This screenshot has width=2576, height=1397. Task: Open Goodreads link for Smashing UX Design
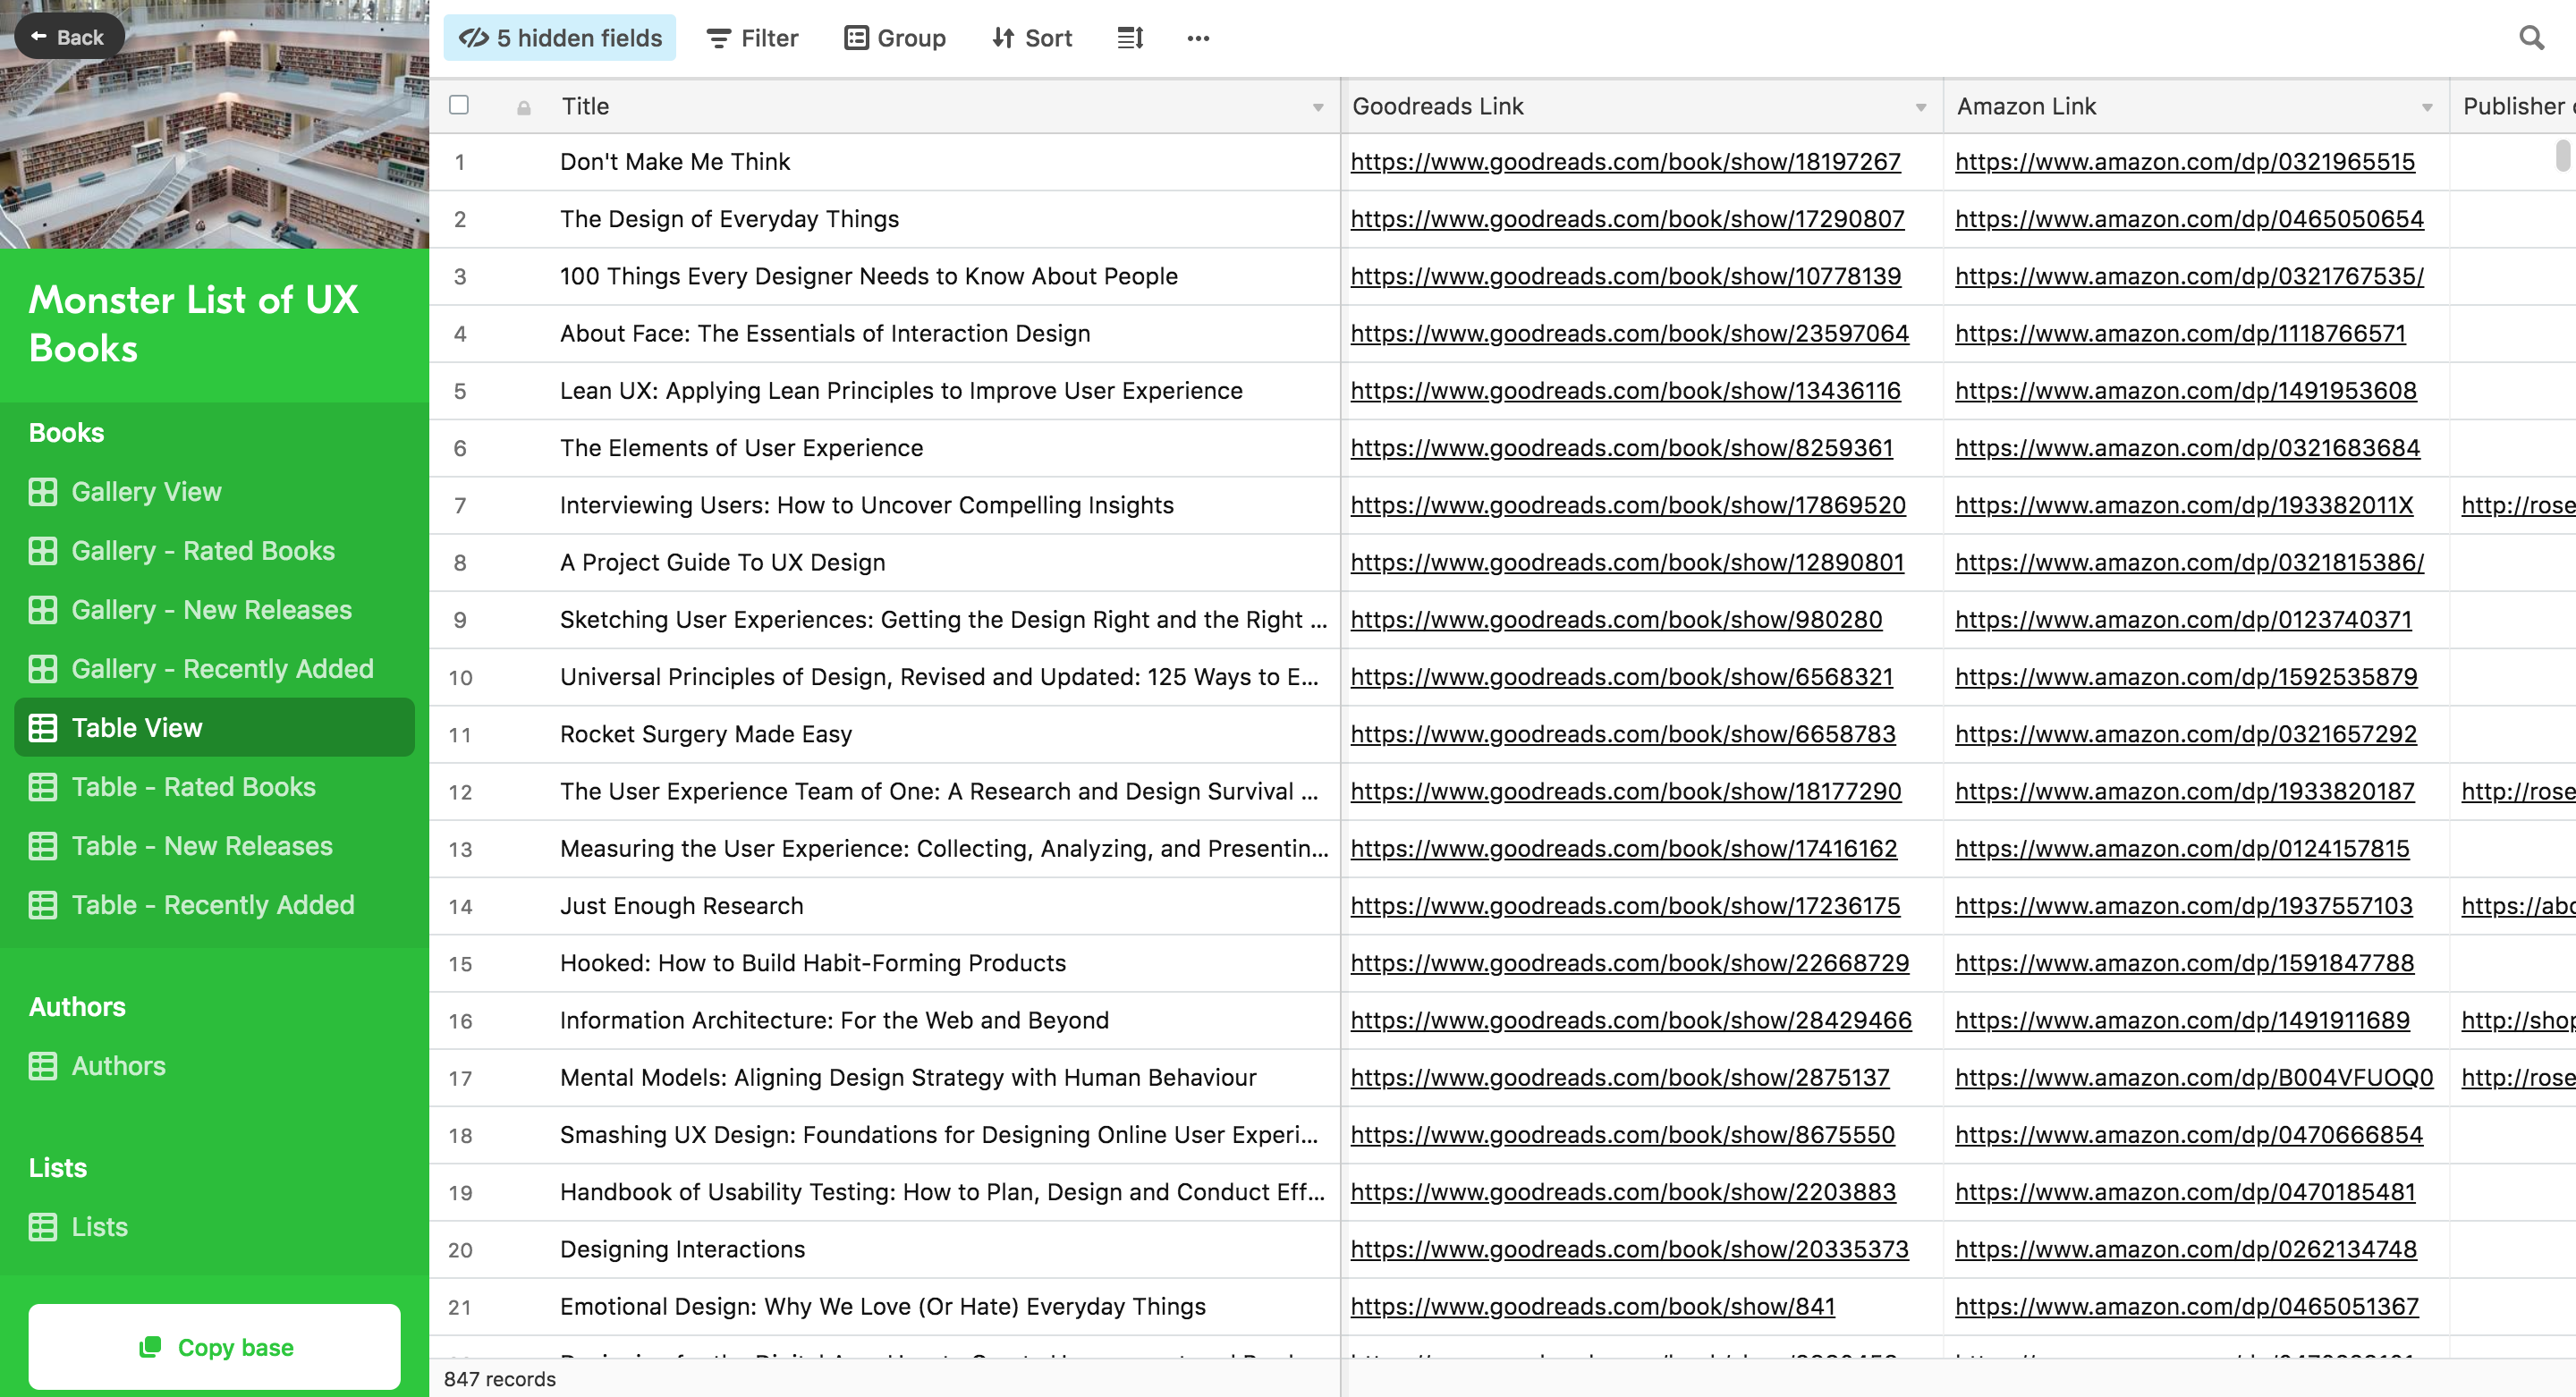[1622, 1135]
